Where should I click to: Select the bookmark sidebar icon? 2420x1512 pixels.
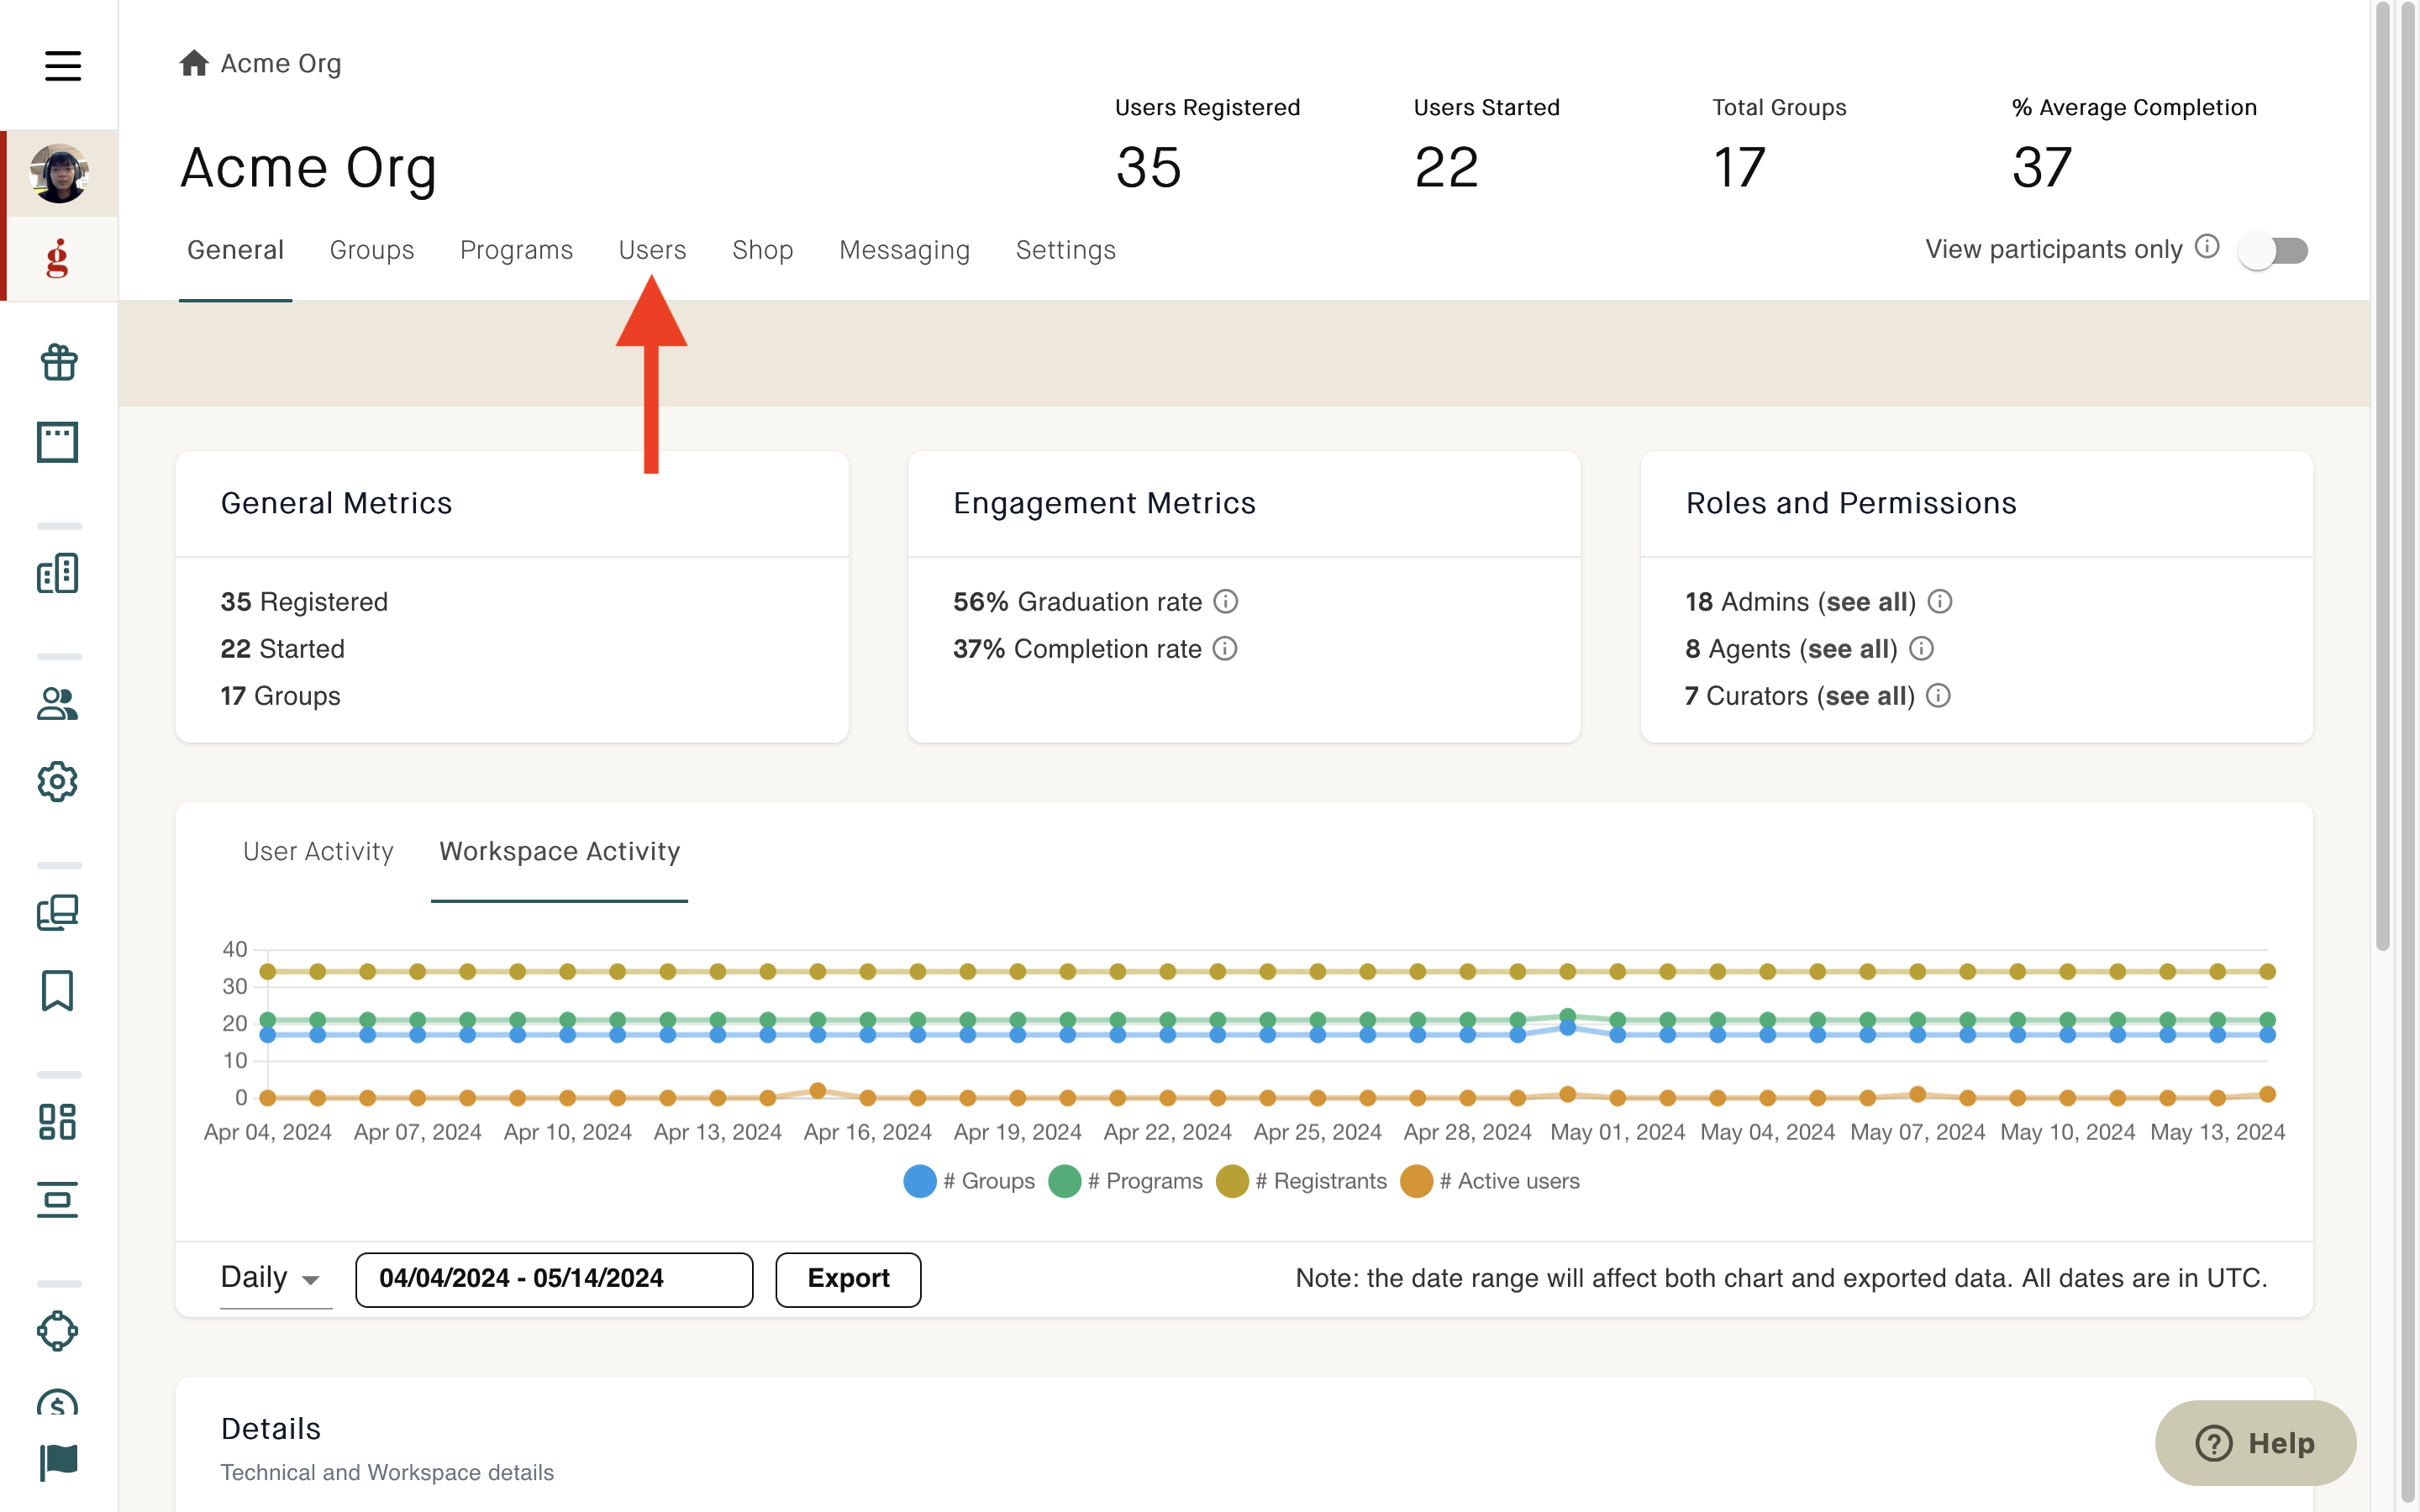58,991
